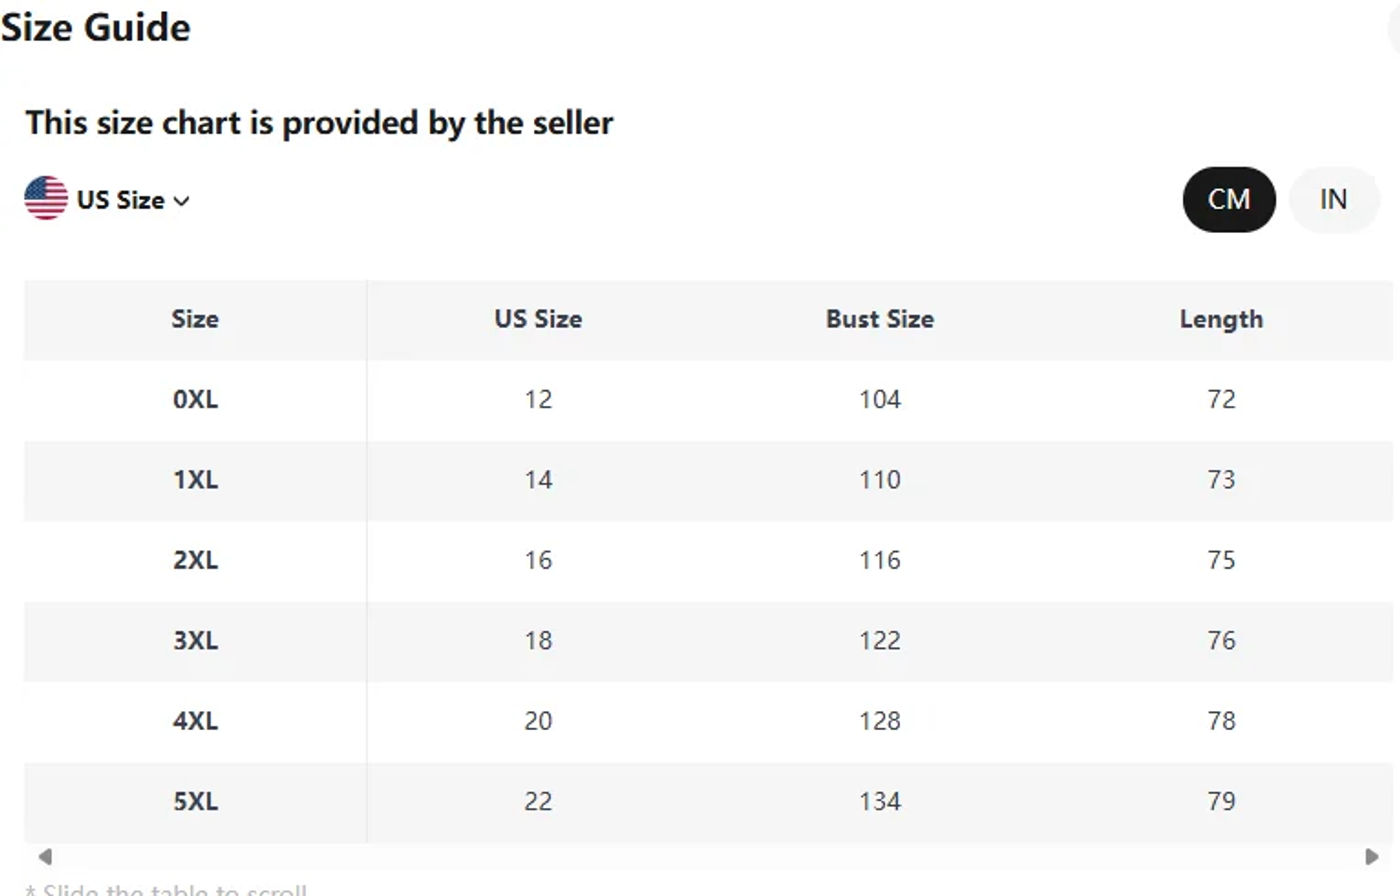Screen dimensions: 1400x896
Task: Click the chevron next to US Size
Action: [x=182, y=201]
